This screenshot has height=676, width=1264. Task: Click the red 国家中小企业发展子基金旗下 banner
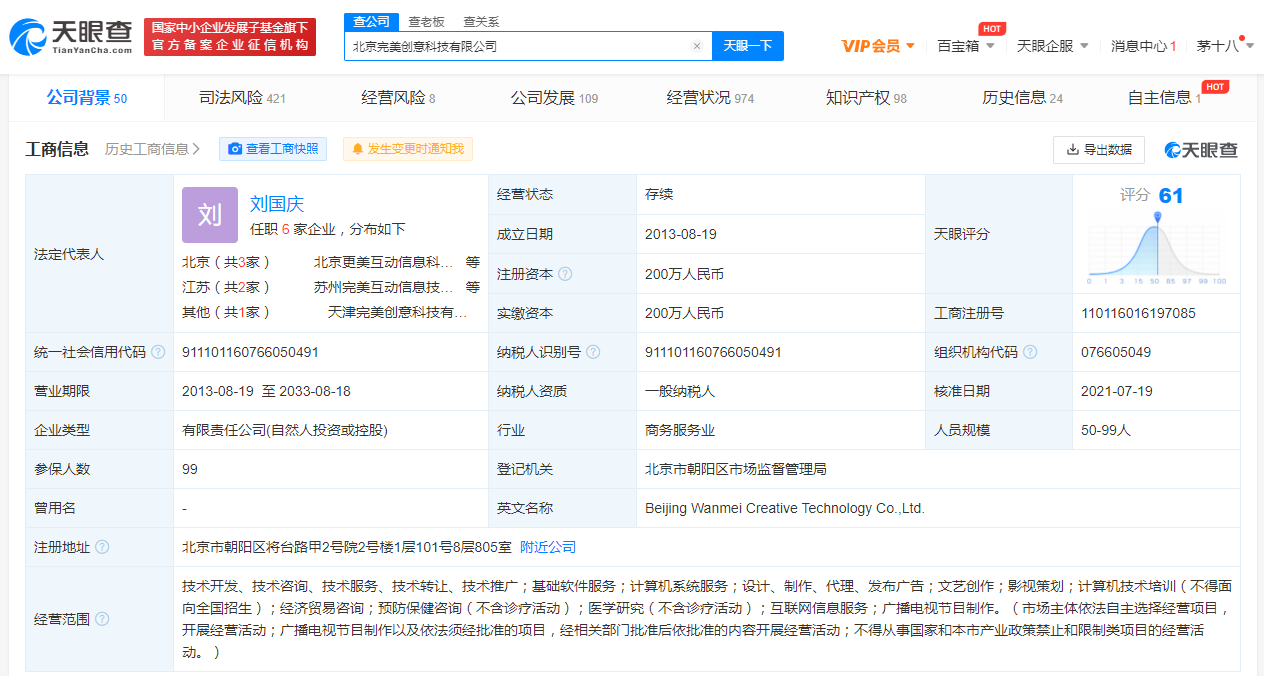230,37
